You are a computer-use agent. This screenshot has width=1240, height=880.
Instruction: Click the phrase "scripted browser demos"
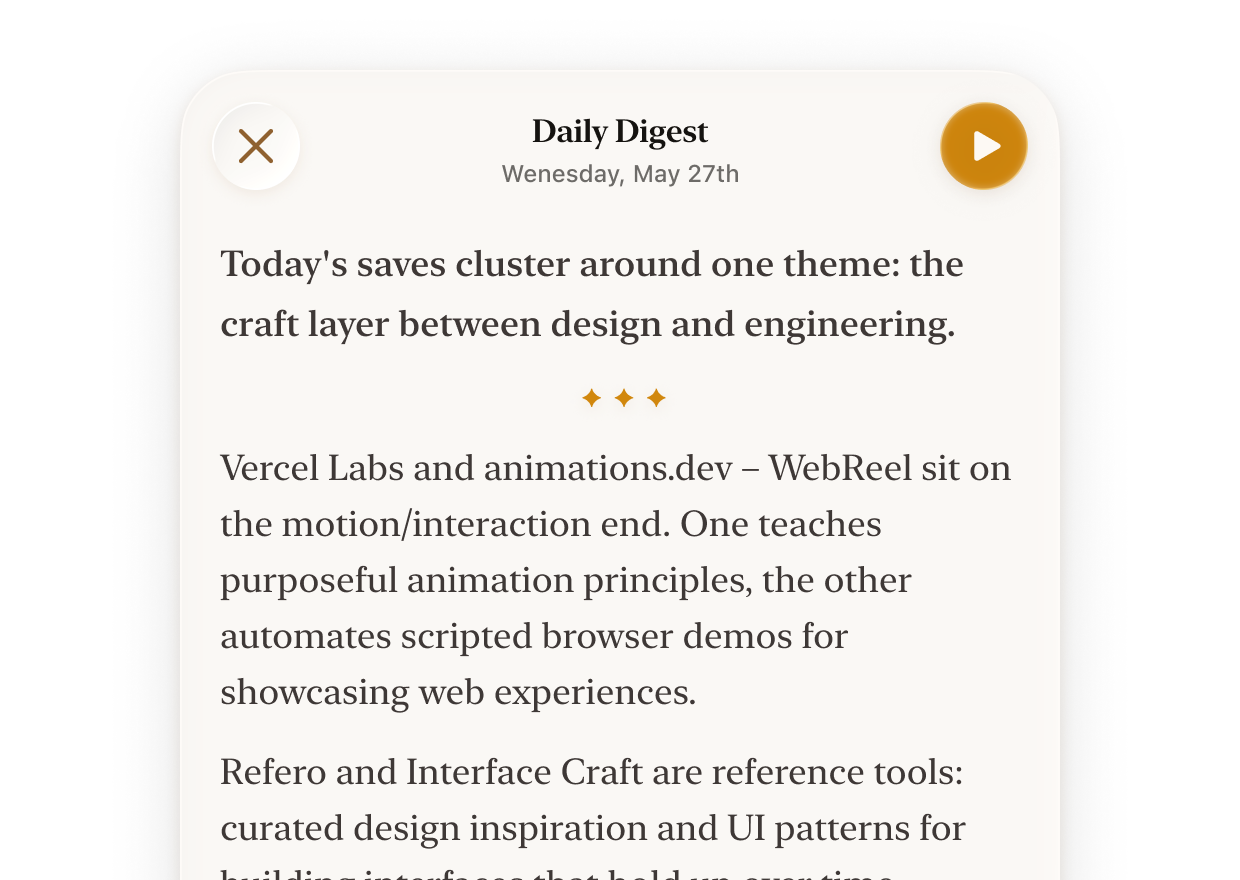pyautogui.click(x=596, y=636)
